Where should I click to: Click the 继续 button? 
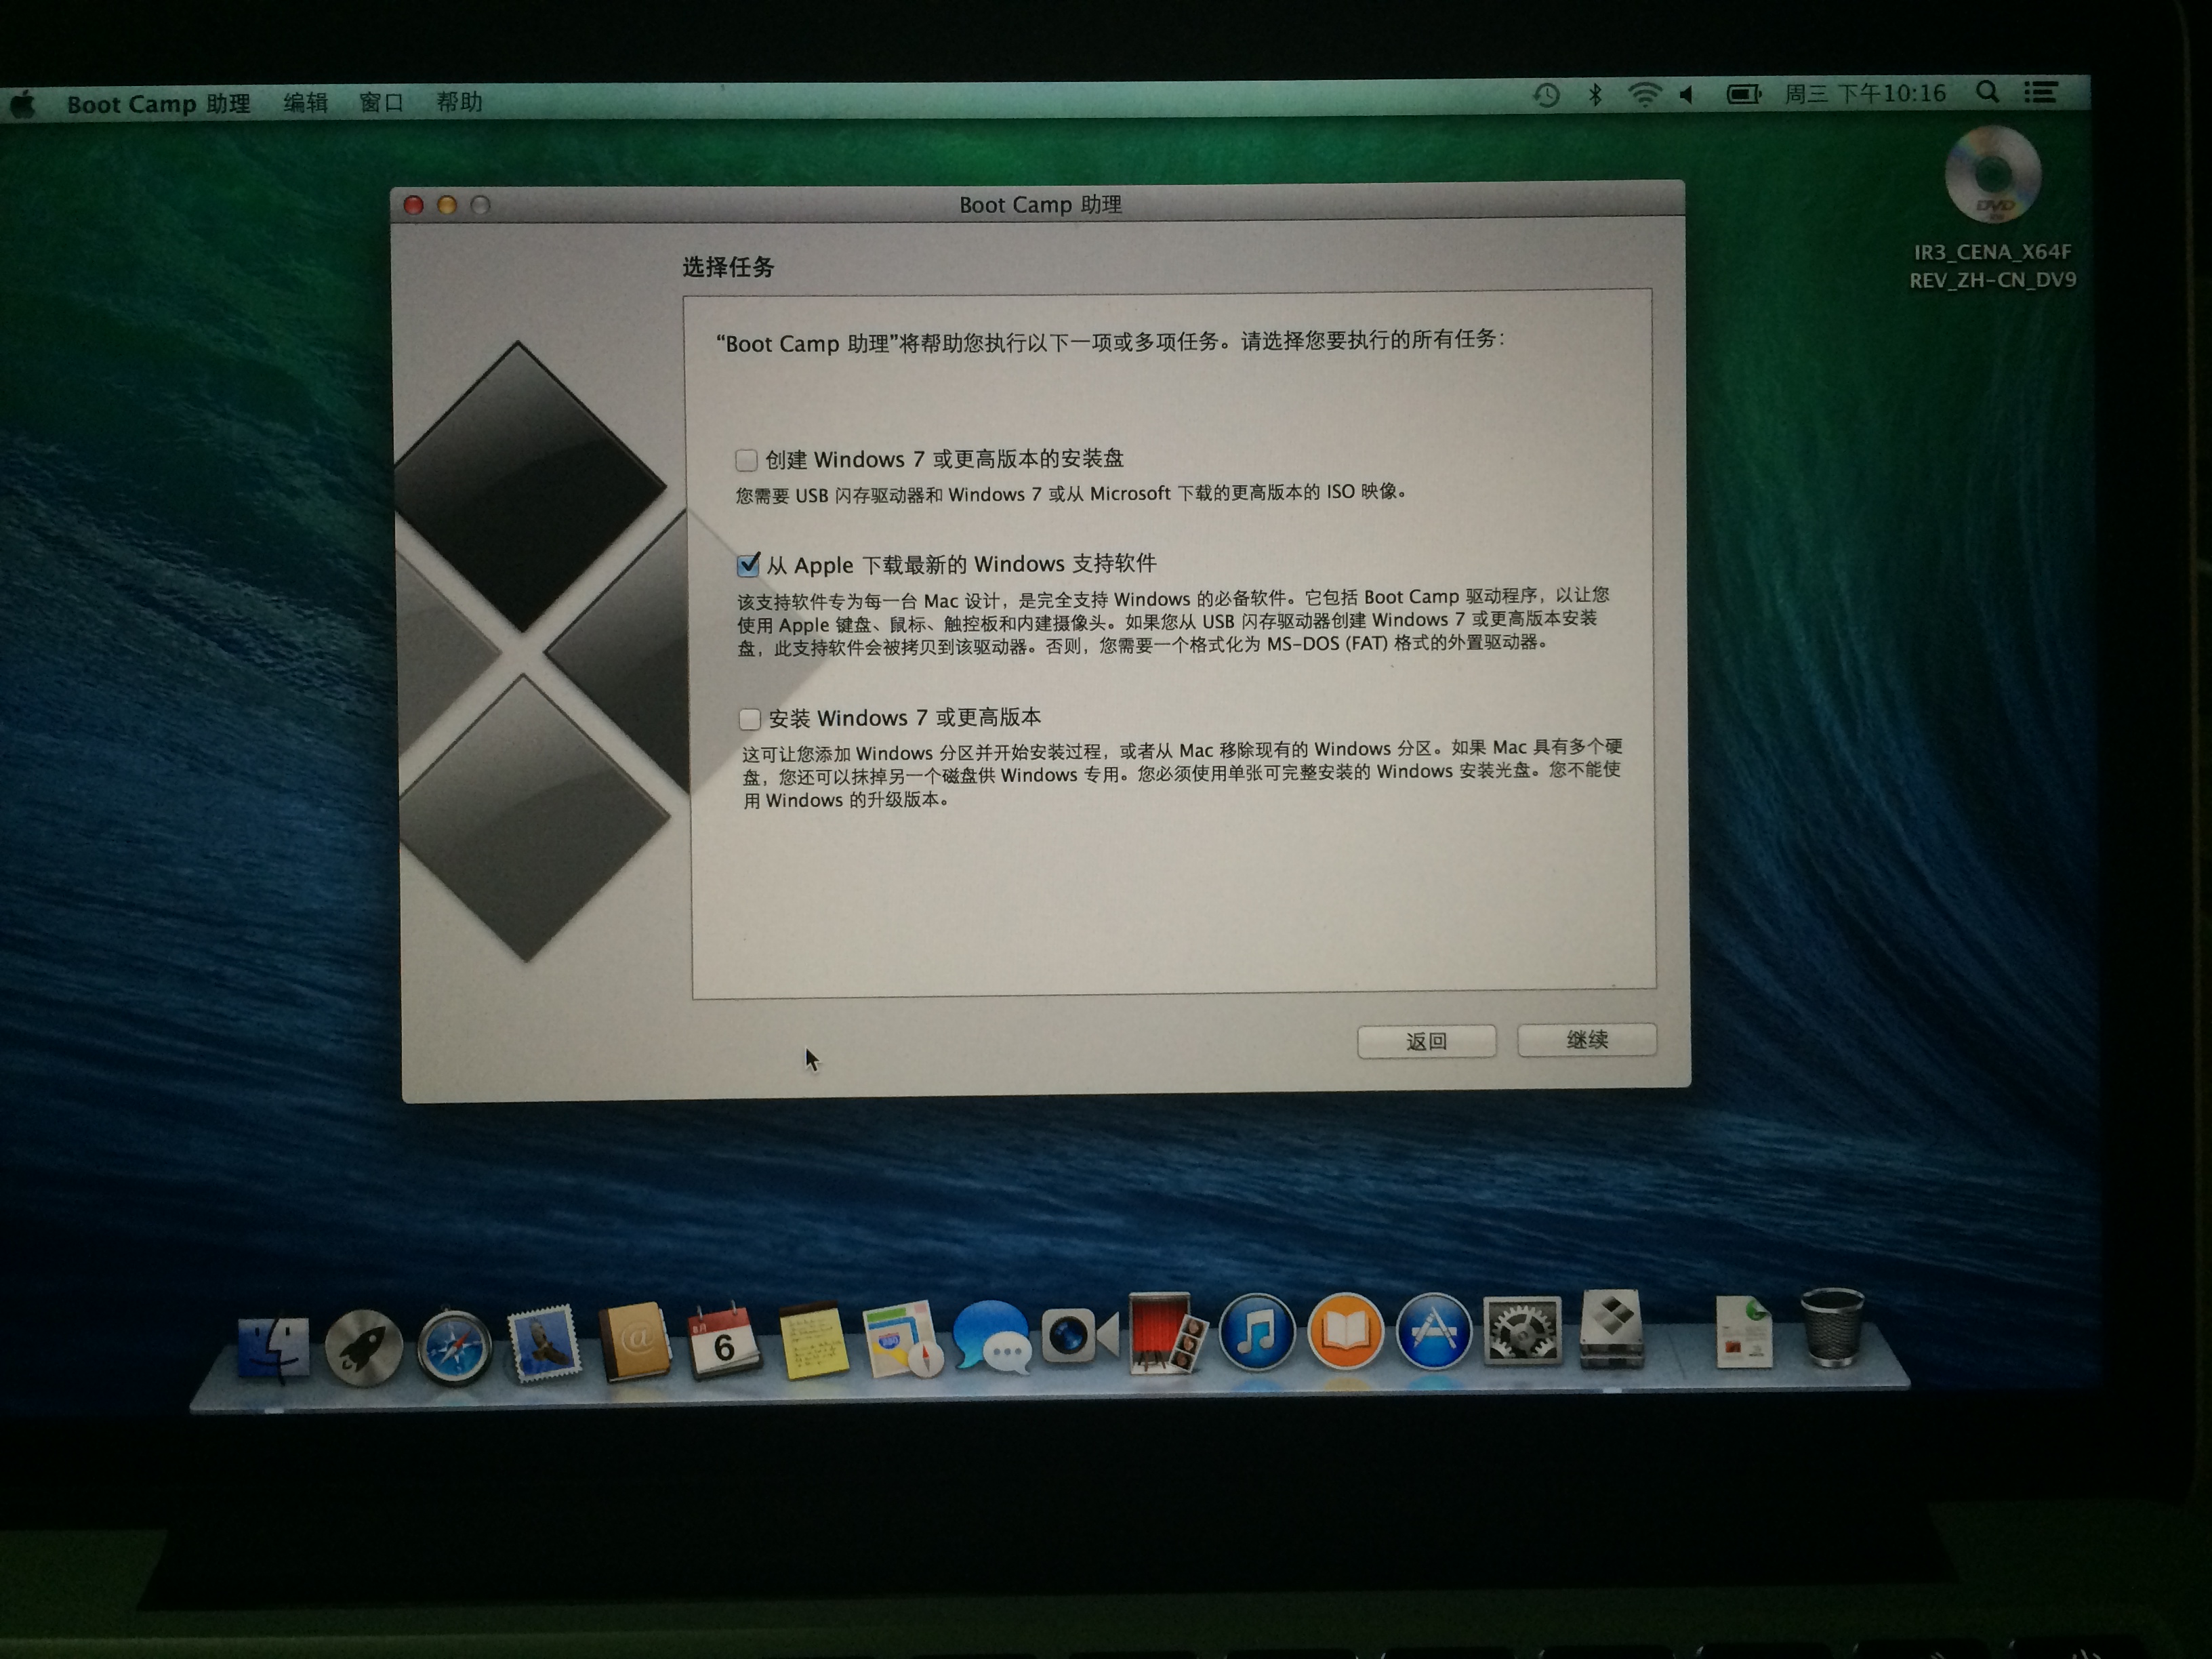tap(1586, 1040)
